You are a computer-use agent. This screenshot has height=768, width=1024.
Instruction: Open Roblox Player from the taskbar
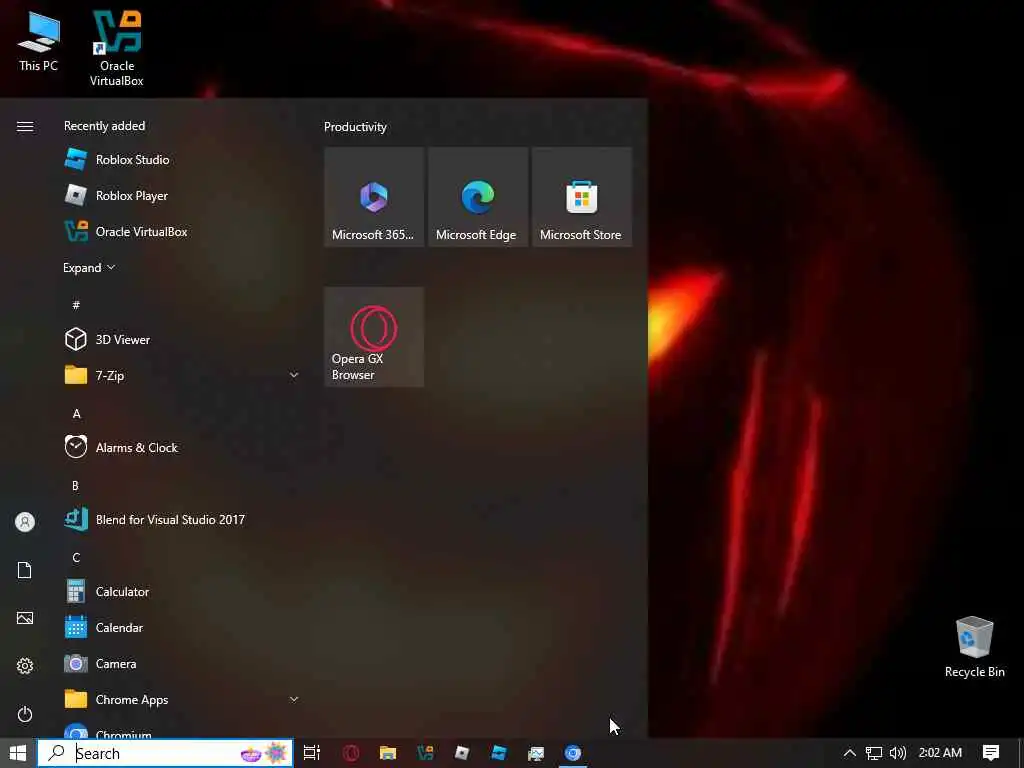[x=462, y=753]
